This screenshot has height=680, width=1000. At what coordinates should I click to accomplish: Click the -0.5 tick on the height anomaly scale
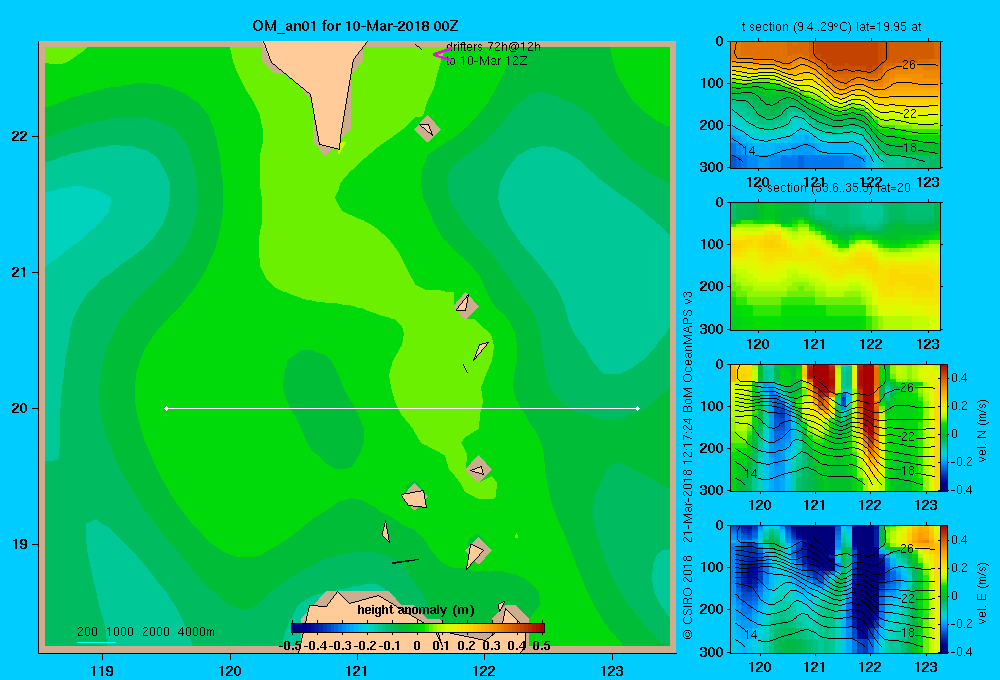tap(290, 646)
